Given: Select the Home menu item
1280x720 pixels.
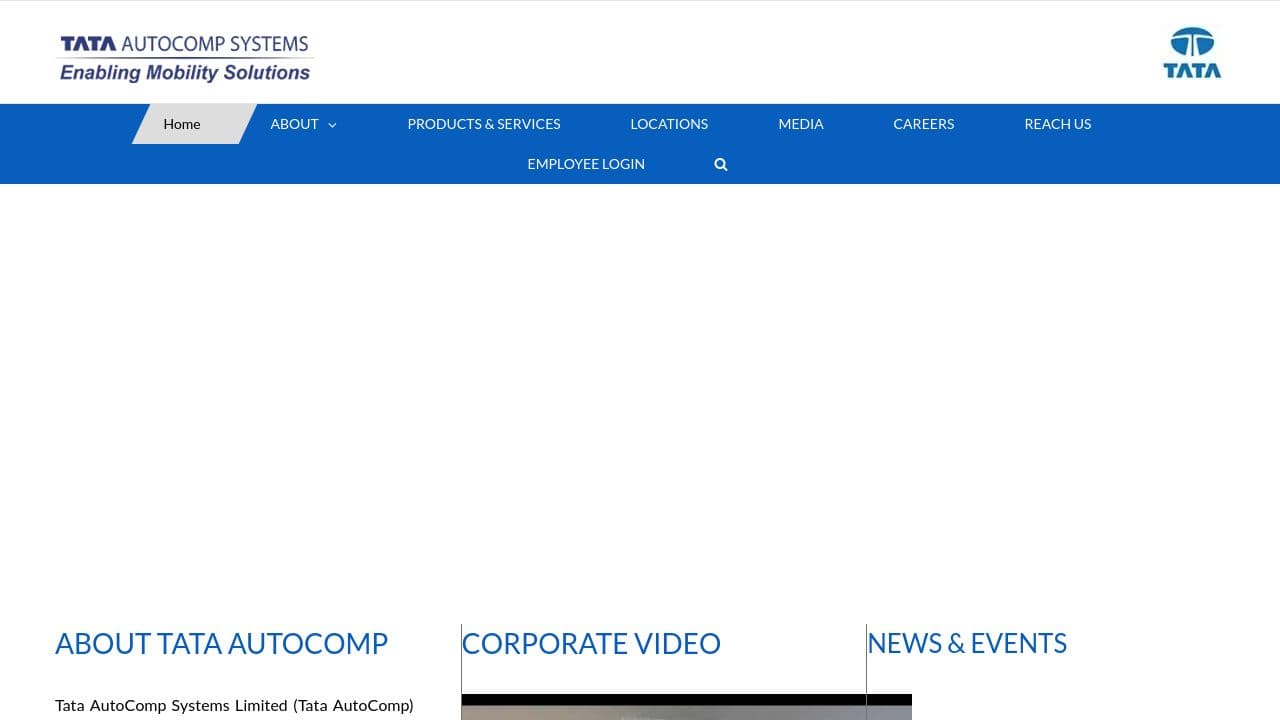Looking at the screenshot, I should (x=182, y=124).
